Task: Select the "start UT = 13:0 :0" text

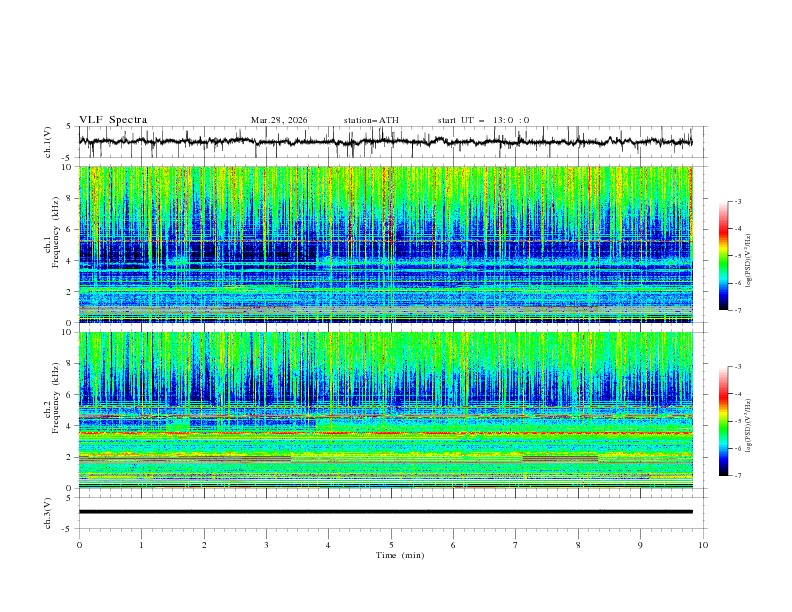Action: point(483,120)
